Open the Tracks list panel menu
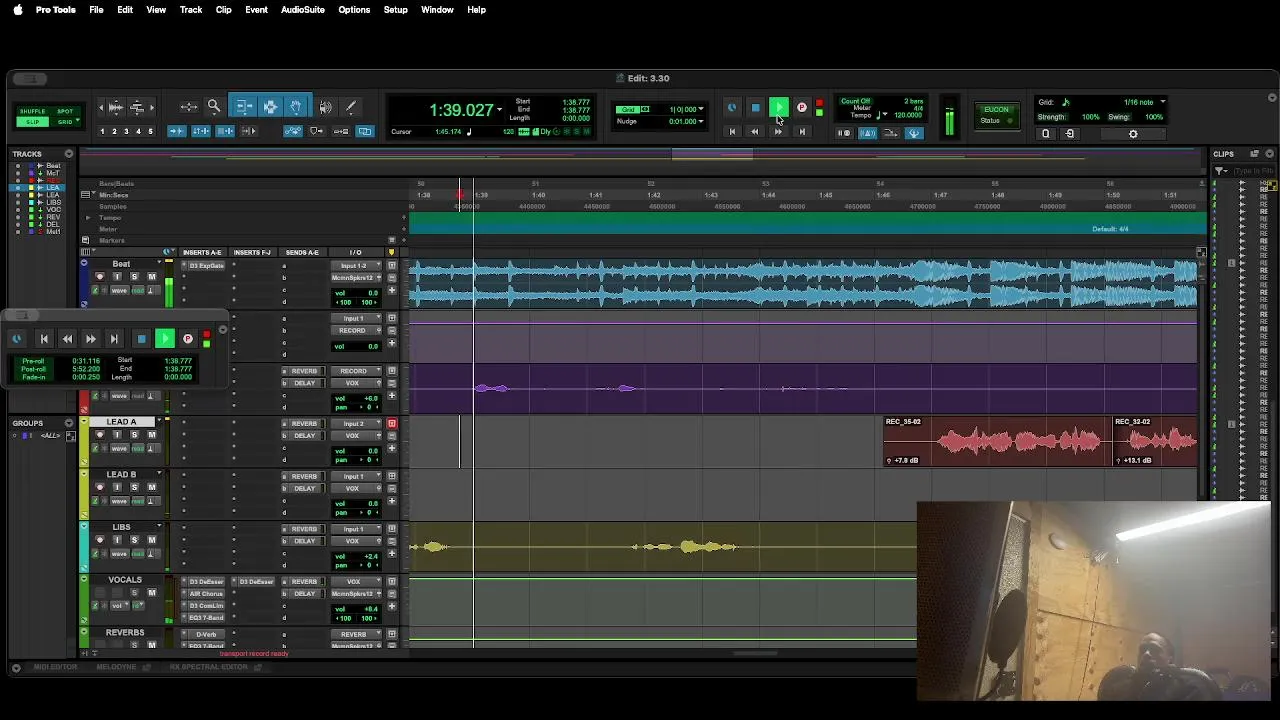Viewport: 1280px width, 720px height. (x=69, y=154)
